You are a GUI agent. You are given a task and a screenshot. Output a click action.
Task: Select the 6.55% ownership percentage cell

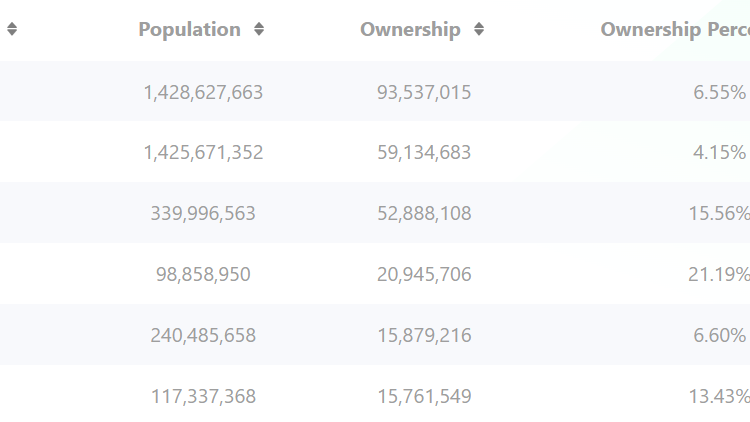click(719, 92)
